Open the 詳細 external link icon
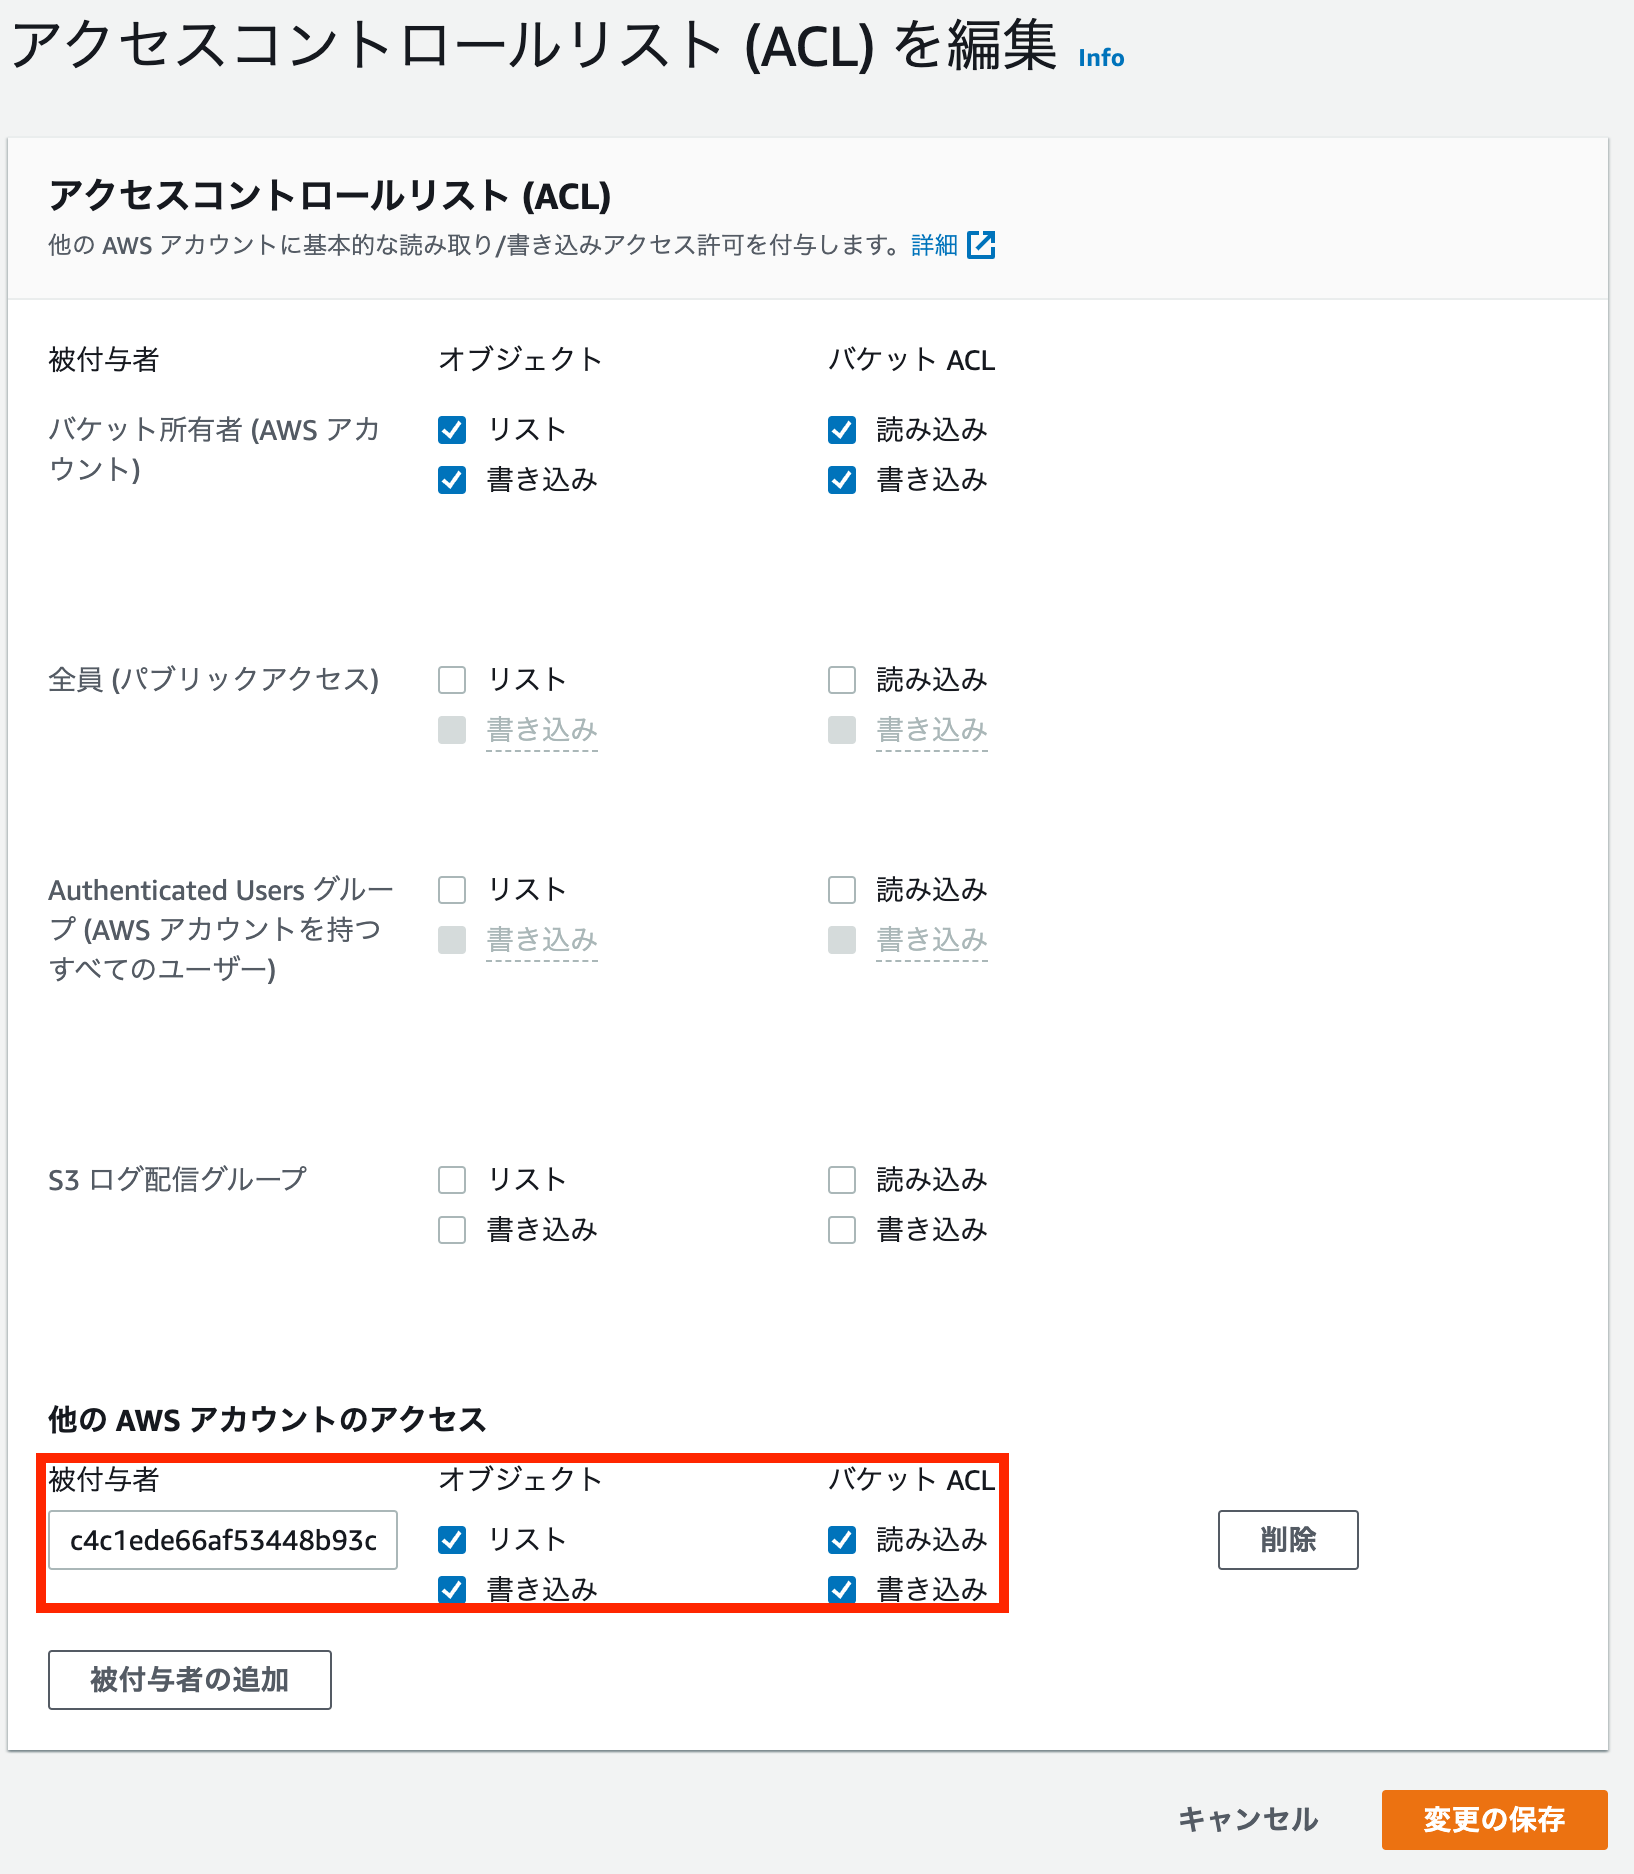1634x1874 pixels. [984, 245]
